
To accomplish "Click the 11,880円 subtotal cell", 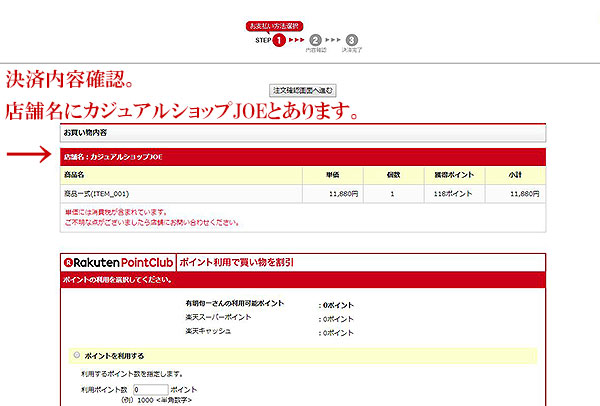I will pos(515,194).
